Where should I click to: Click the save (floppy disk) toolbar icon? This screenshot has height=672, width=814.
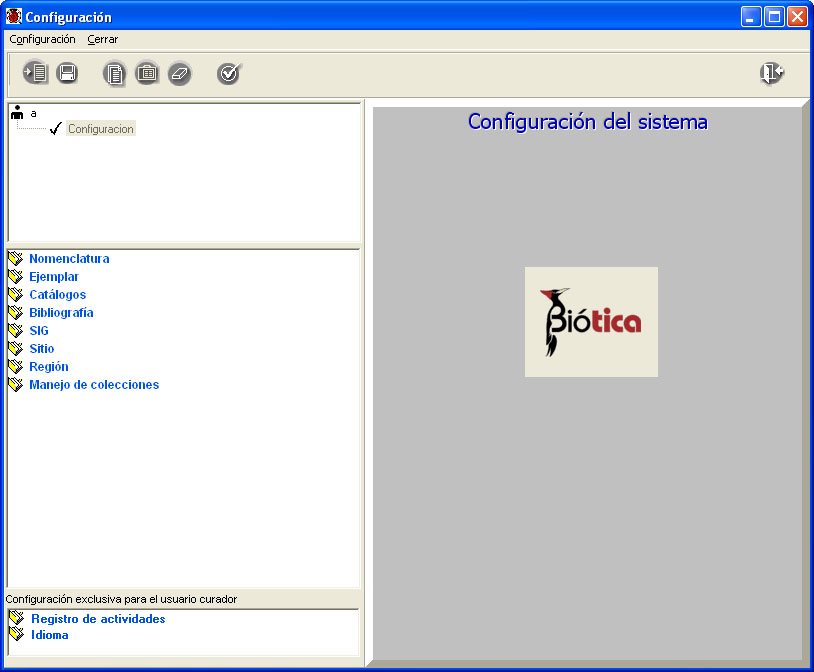tap(67, 73)
